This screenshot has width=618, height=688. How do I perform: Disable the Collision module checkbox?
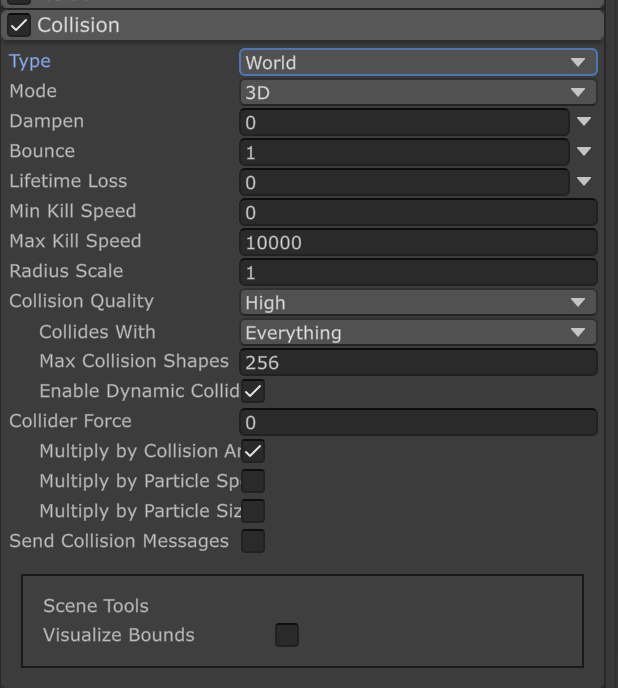(x=19, y=25)
